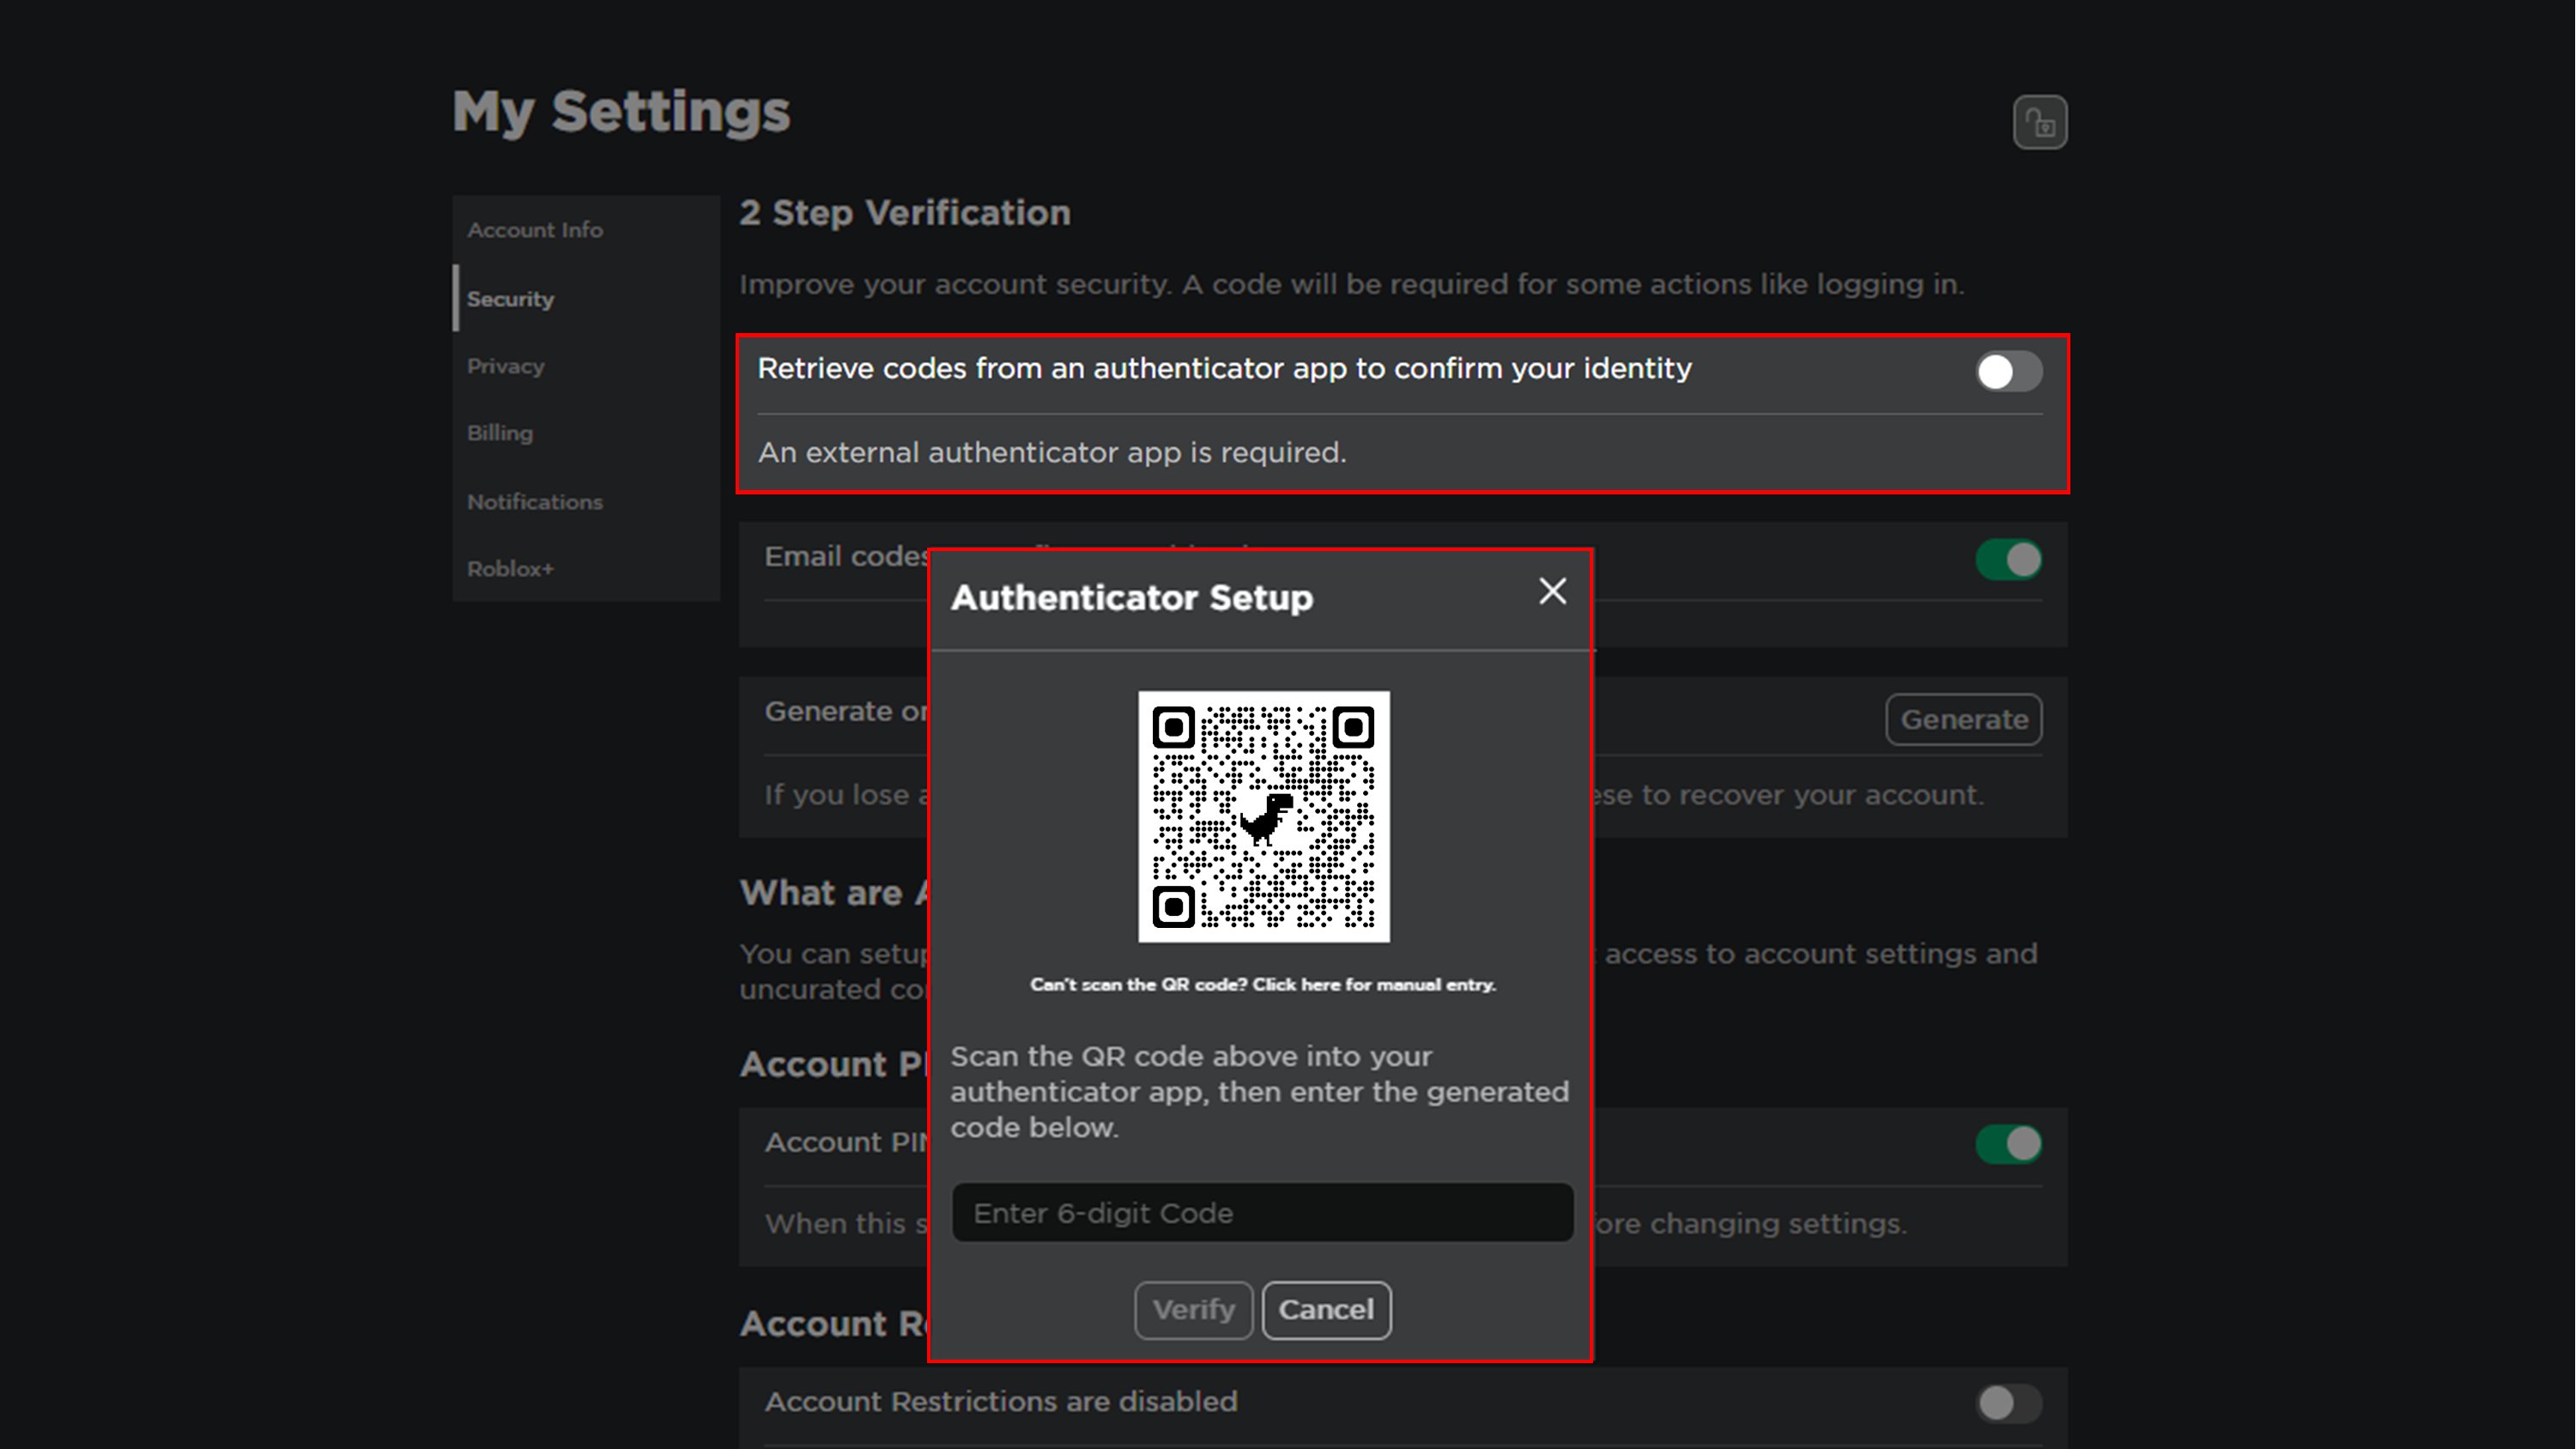Open Security settings menu item
Image resolution: width=2576 pixels, height=1449 pixels.
point(512,297)
